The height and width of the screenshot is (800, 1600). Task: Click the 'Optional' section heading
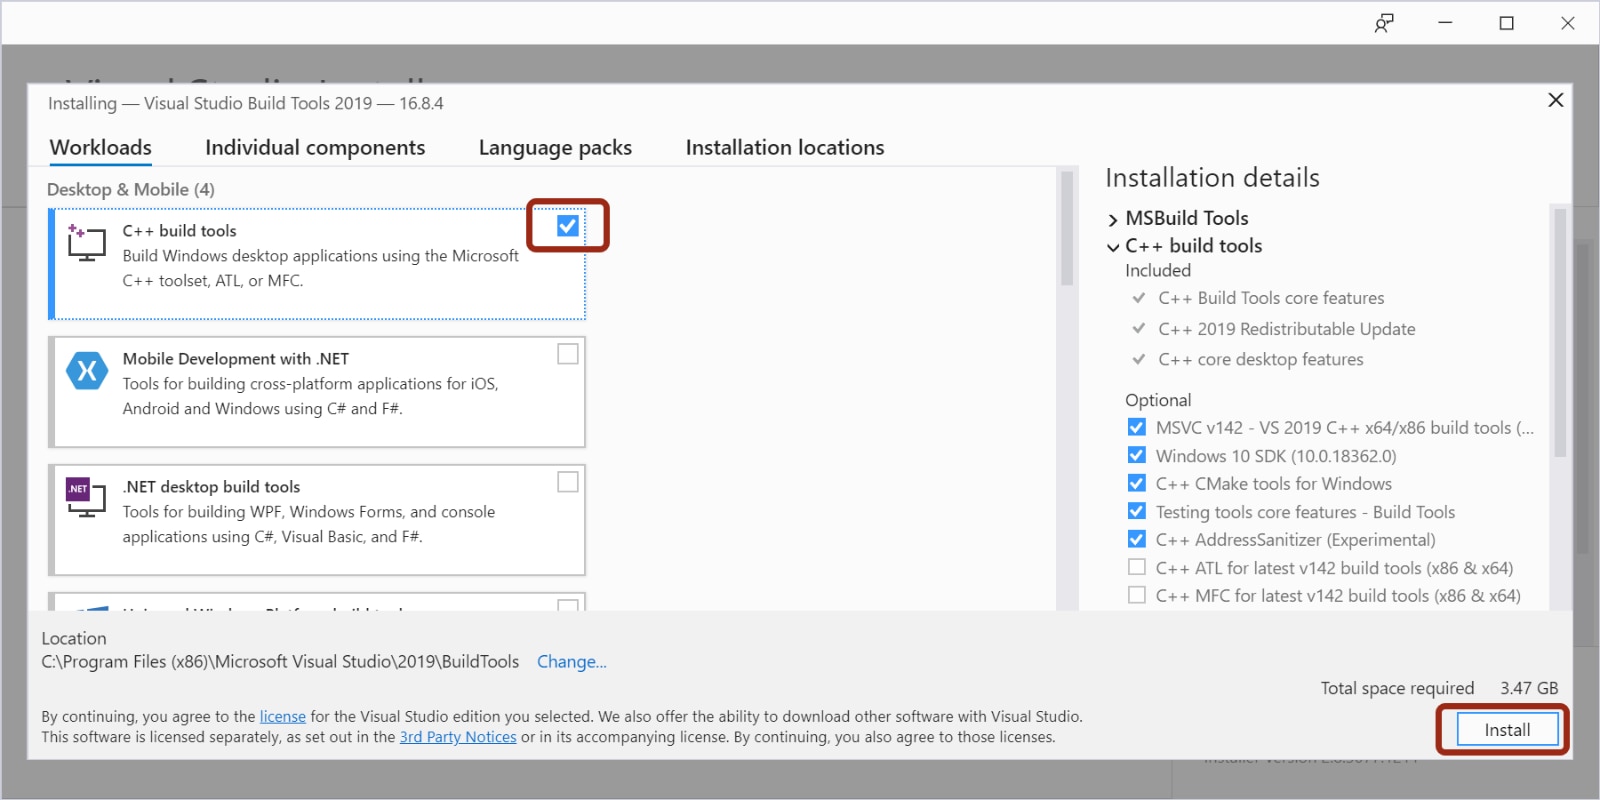point(1158,400)
